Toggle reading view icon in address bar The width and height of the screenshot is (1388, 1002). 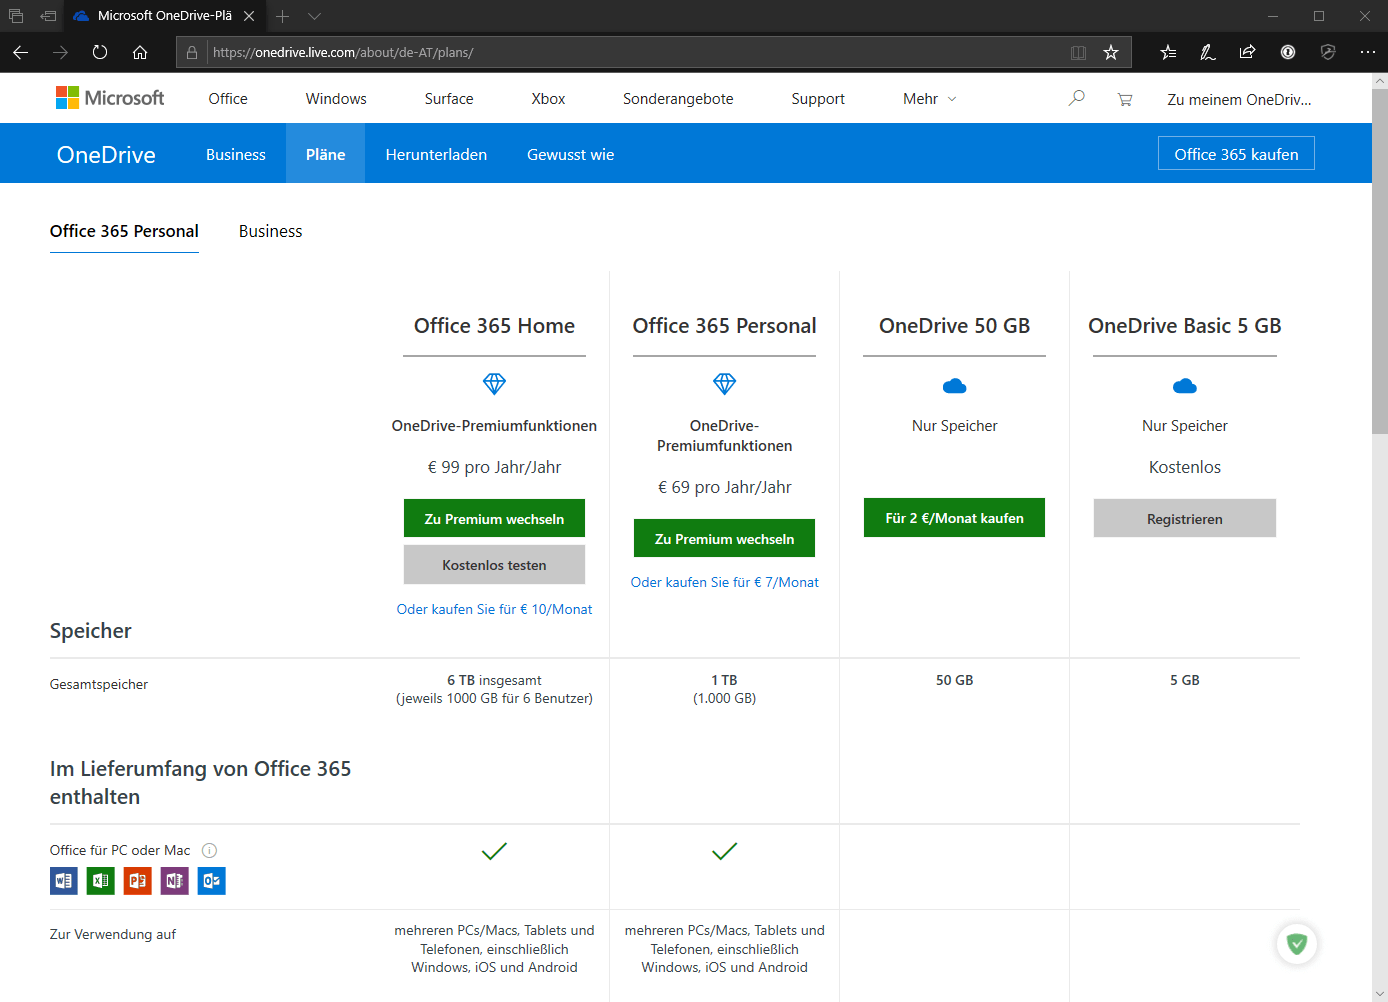[1078, 52]
